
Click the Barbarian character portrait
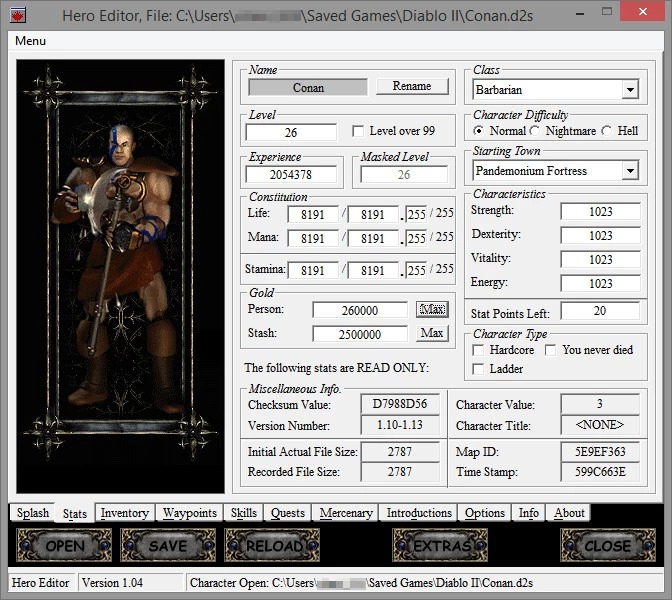(120, 276)
